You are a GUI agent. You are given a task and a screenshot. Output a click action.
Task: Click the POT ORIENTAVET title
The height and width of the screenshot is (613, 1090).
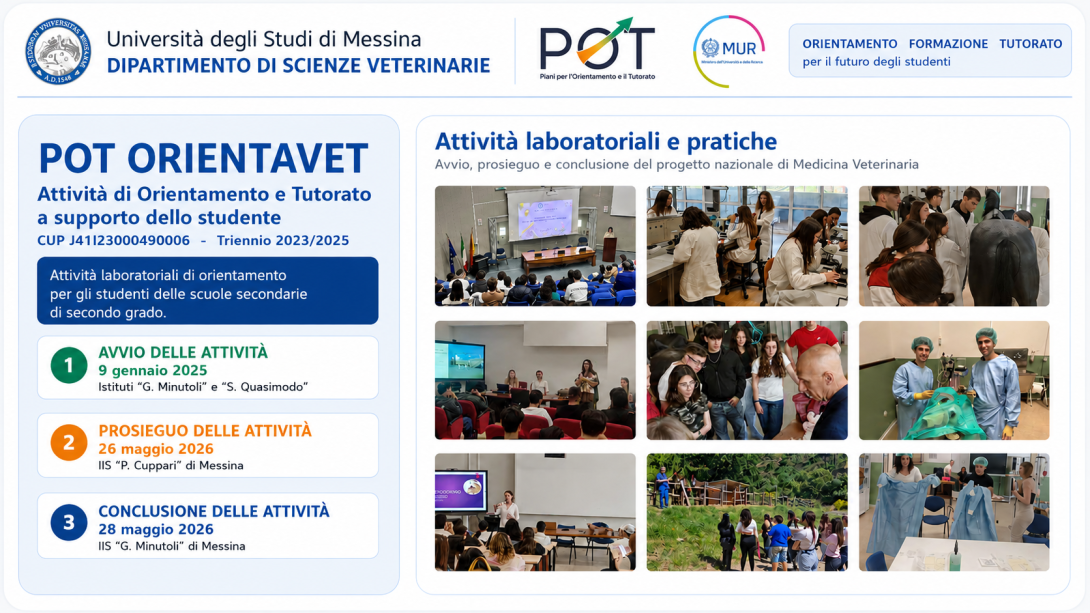pos(204,158)
